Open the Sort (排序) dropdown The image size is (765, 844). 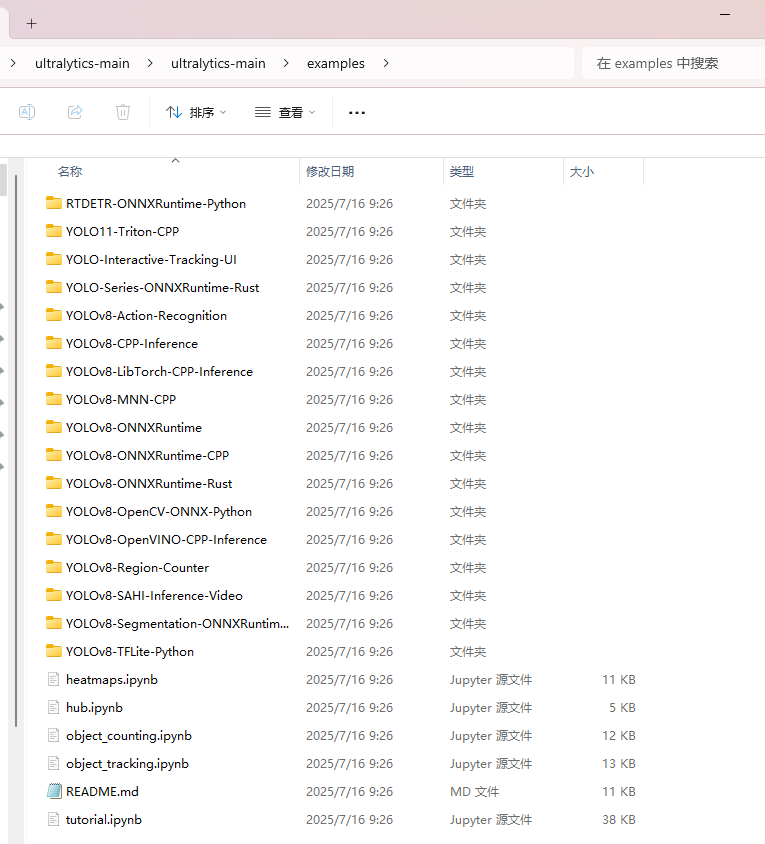click(x=196, y=112)
